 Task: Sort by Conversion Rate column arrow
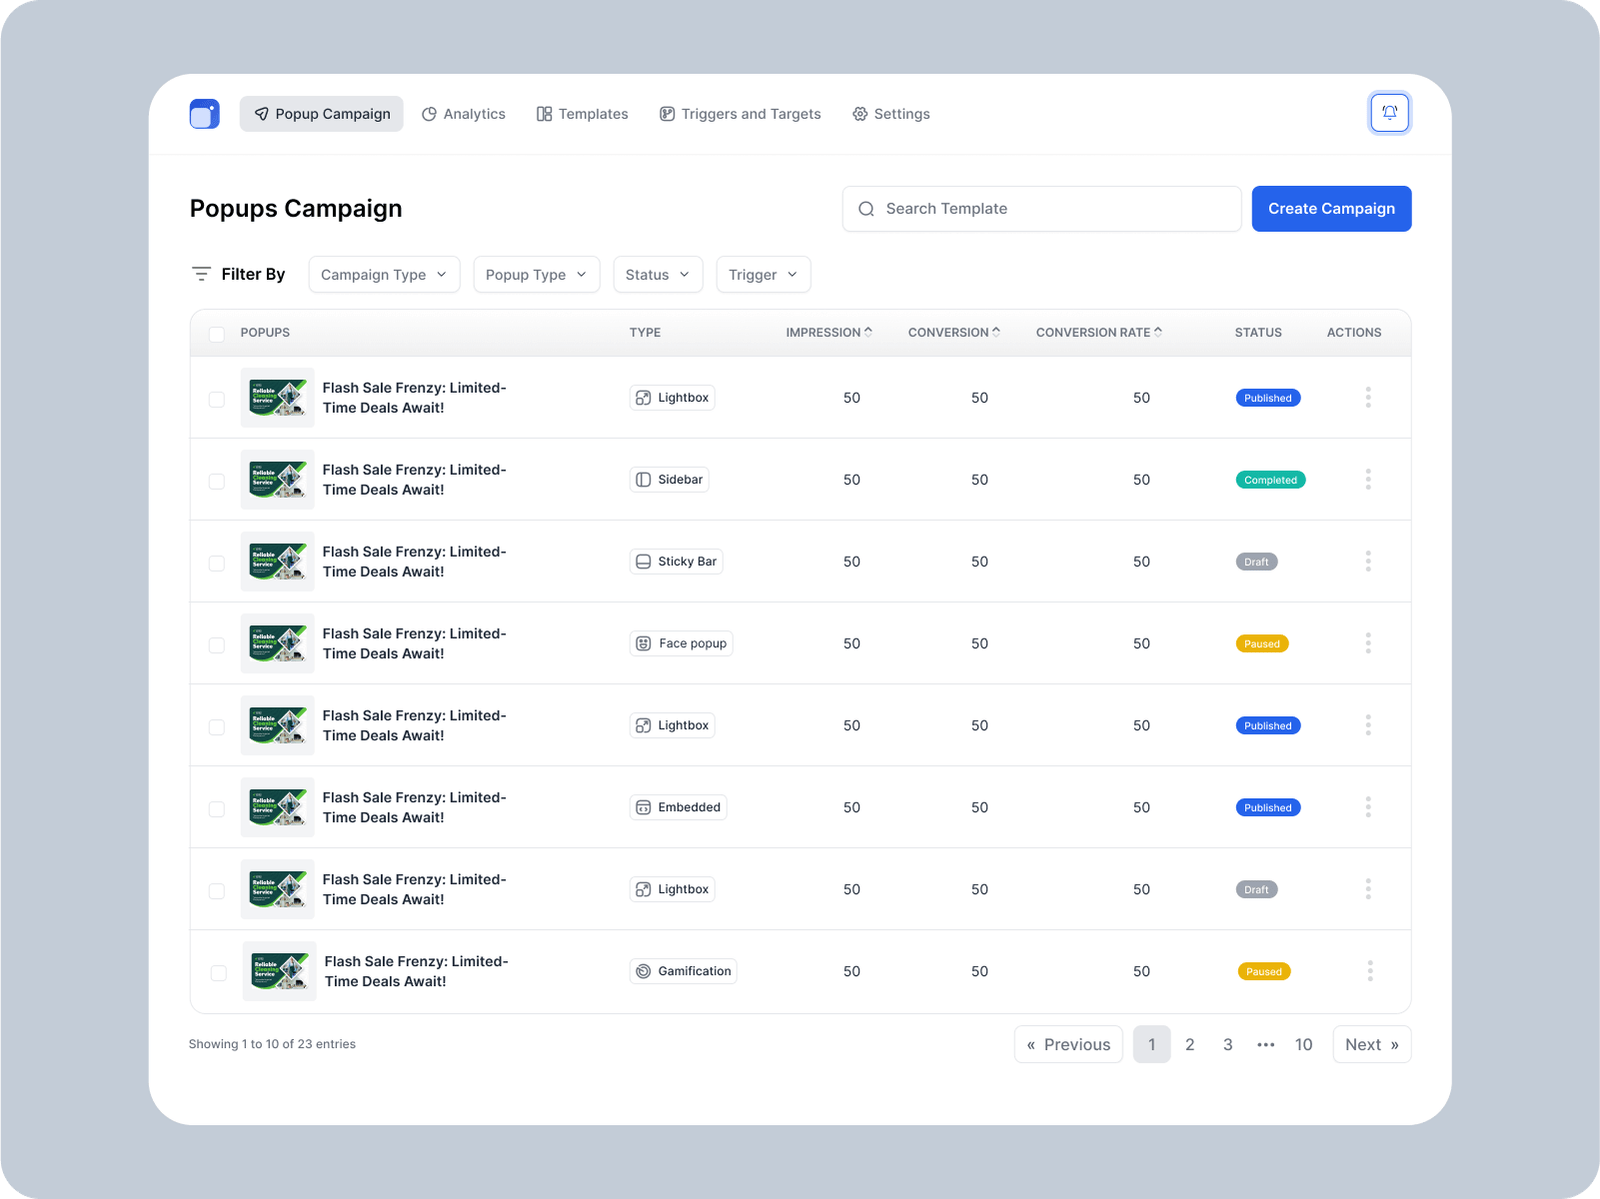(x=1158, y=332)
